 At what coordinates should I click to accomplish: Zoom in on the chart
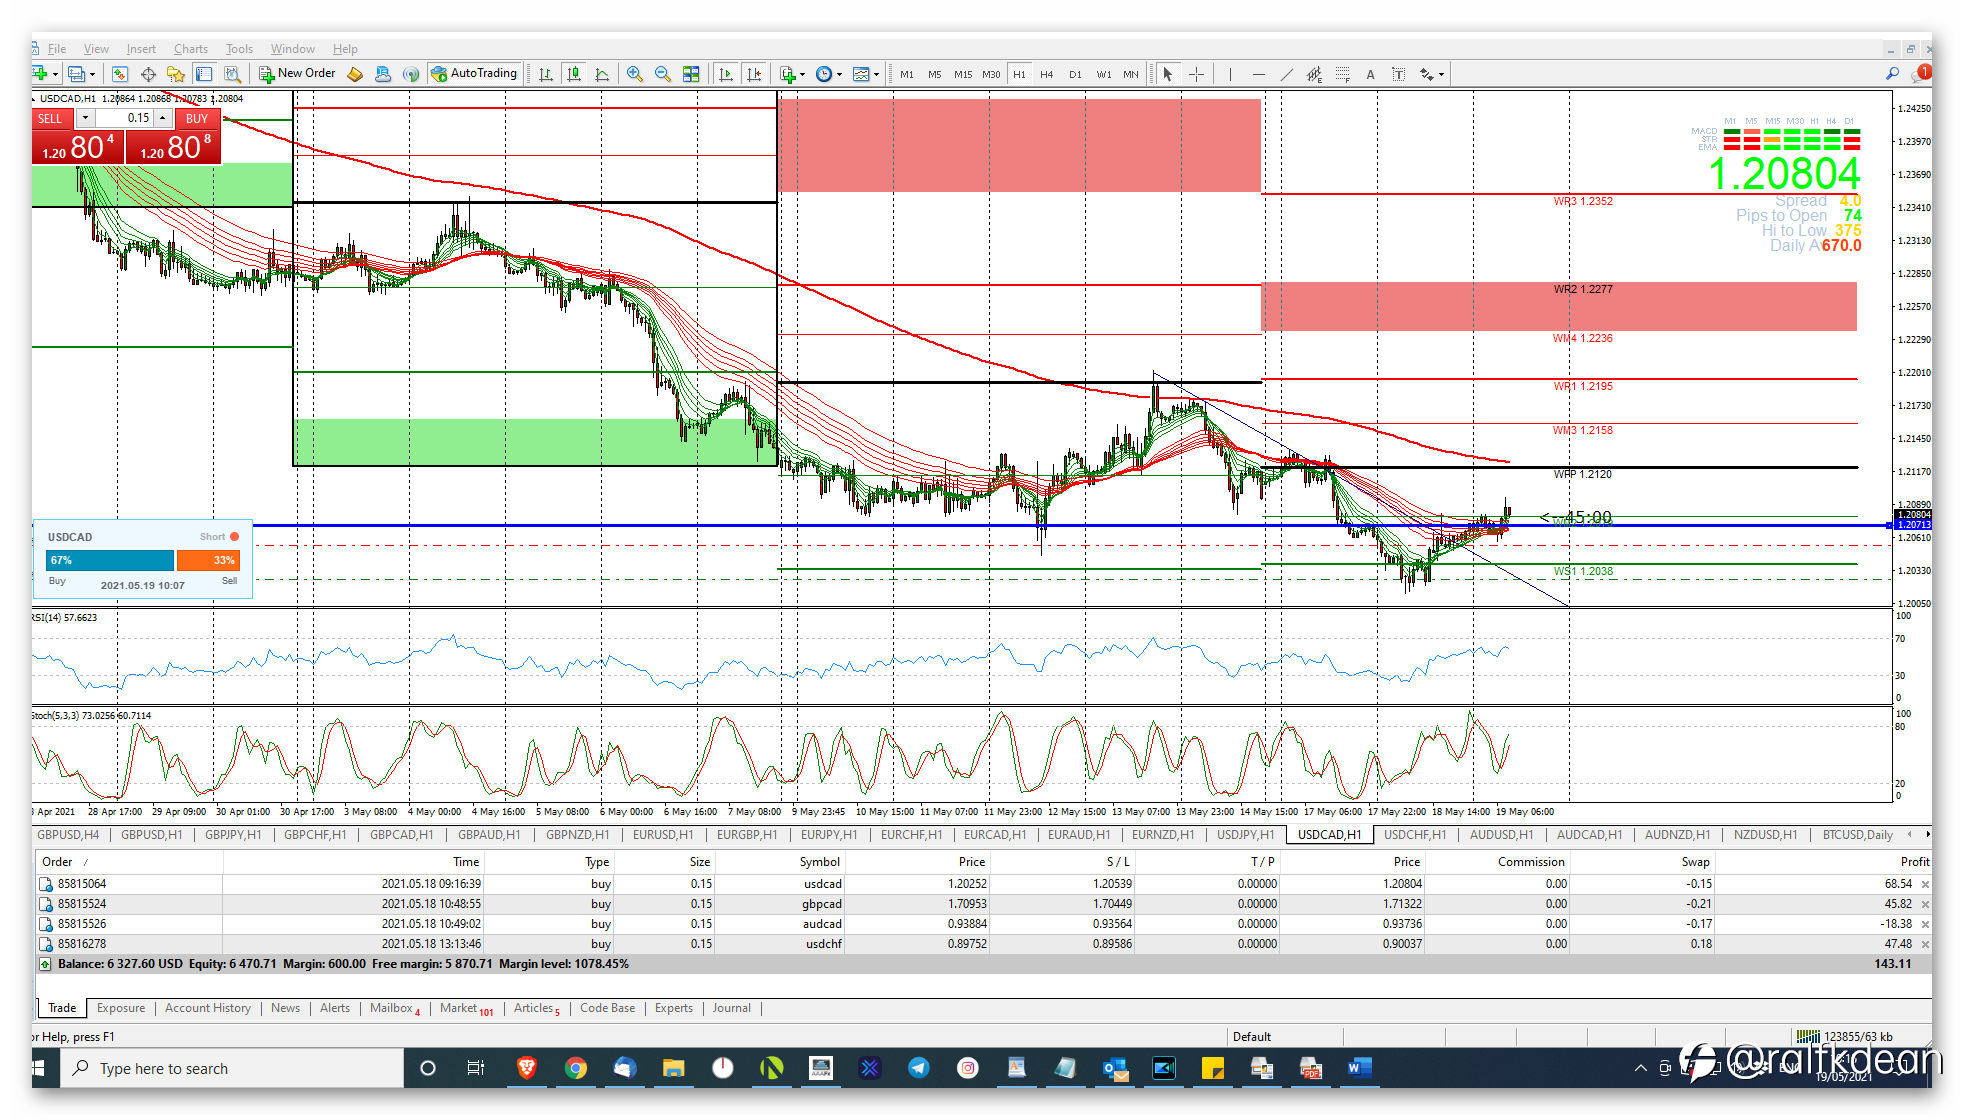point(635,74)
